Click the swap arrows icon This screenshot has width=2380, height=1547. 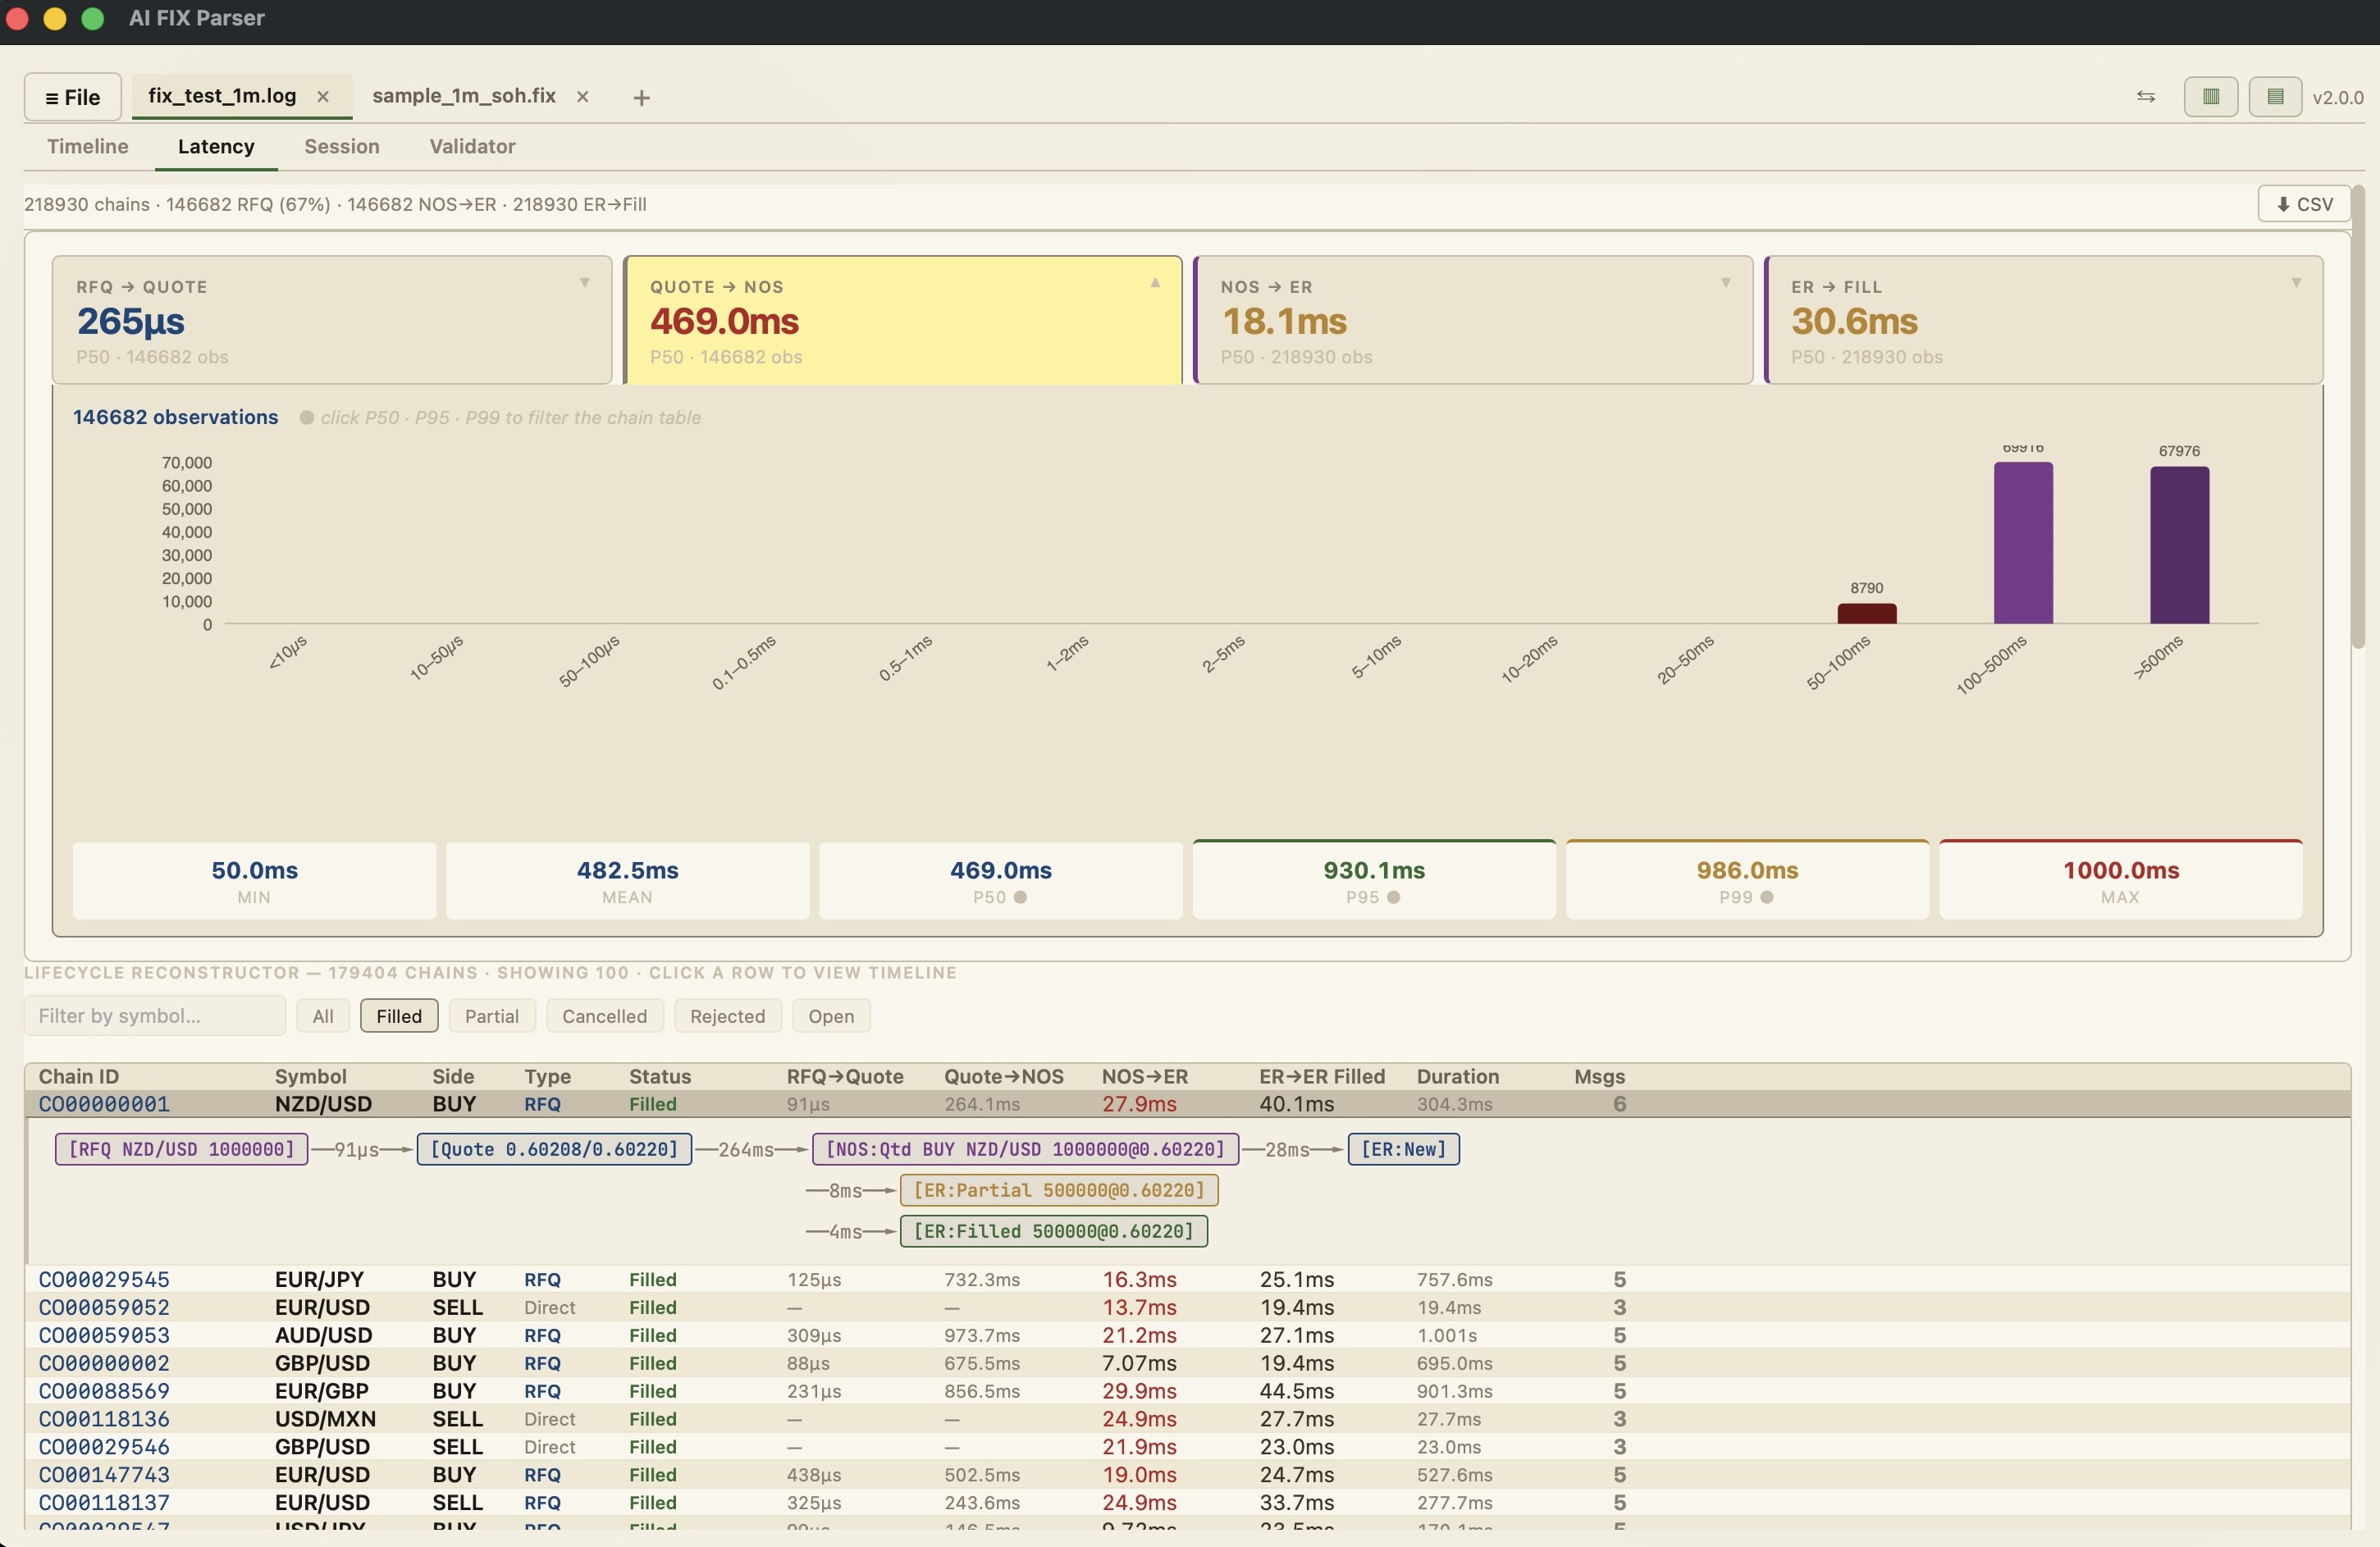tap(2146, 97)
